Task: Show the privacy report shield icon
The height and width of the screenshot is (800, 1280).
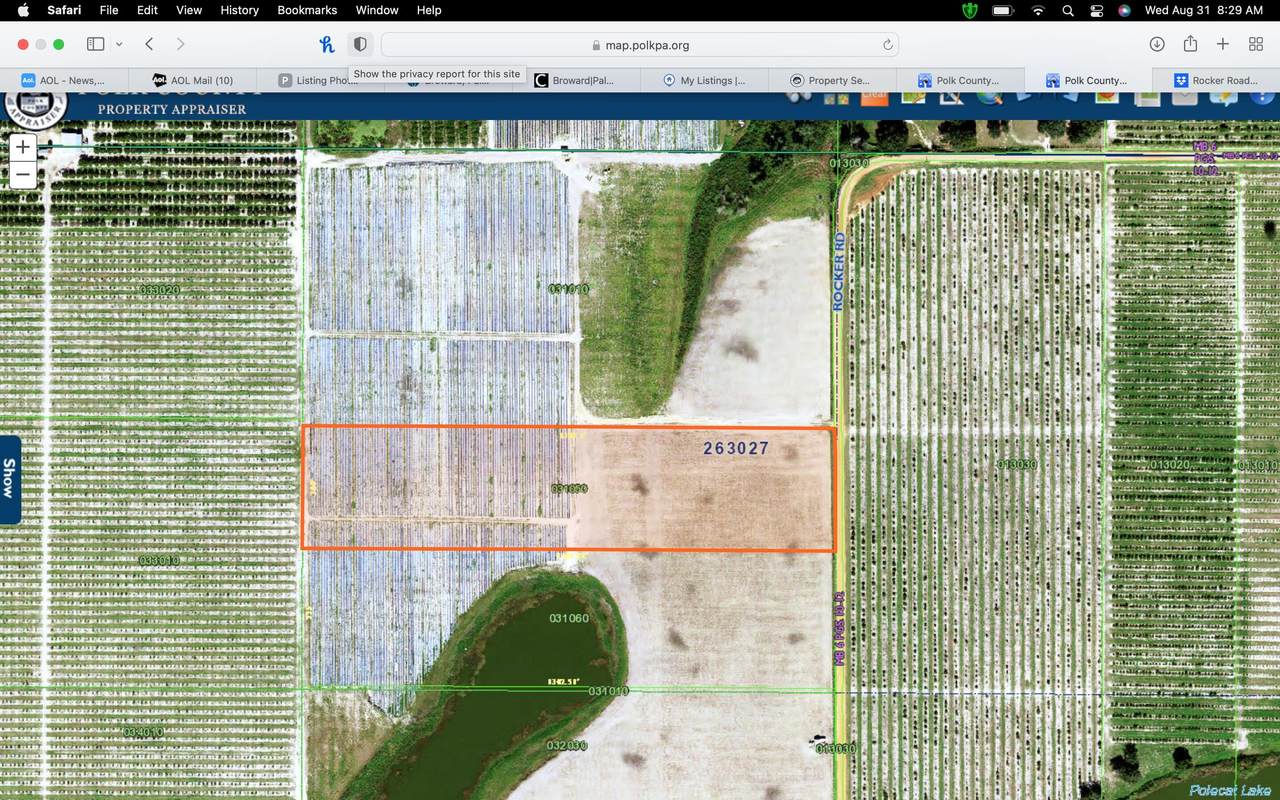Action: pyautogui.click(x=360, y=44)
